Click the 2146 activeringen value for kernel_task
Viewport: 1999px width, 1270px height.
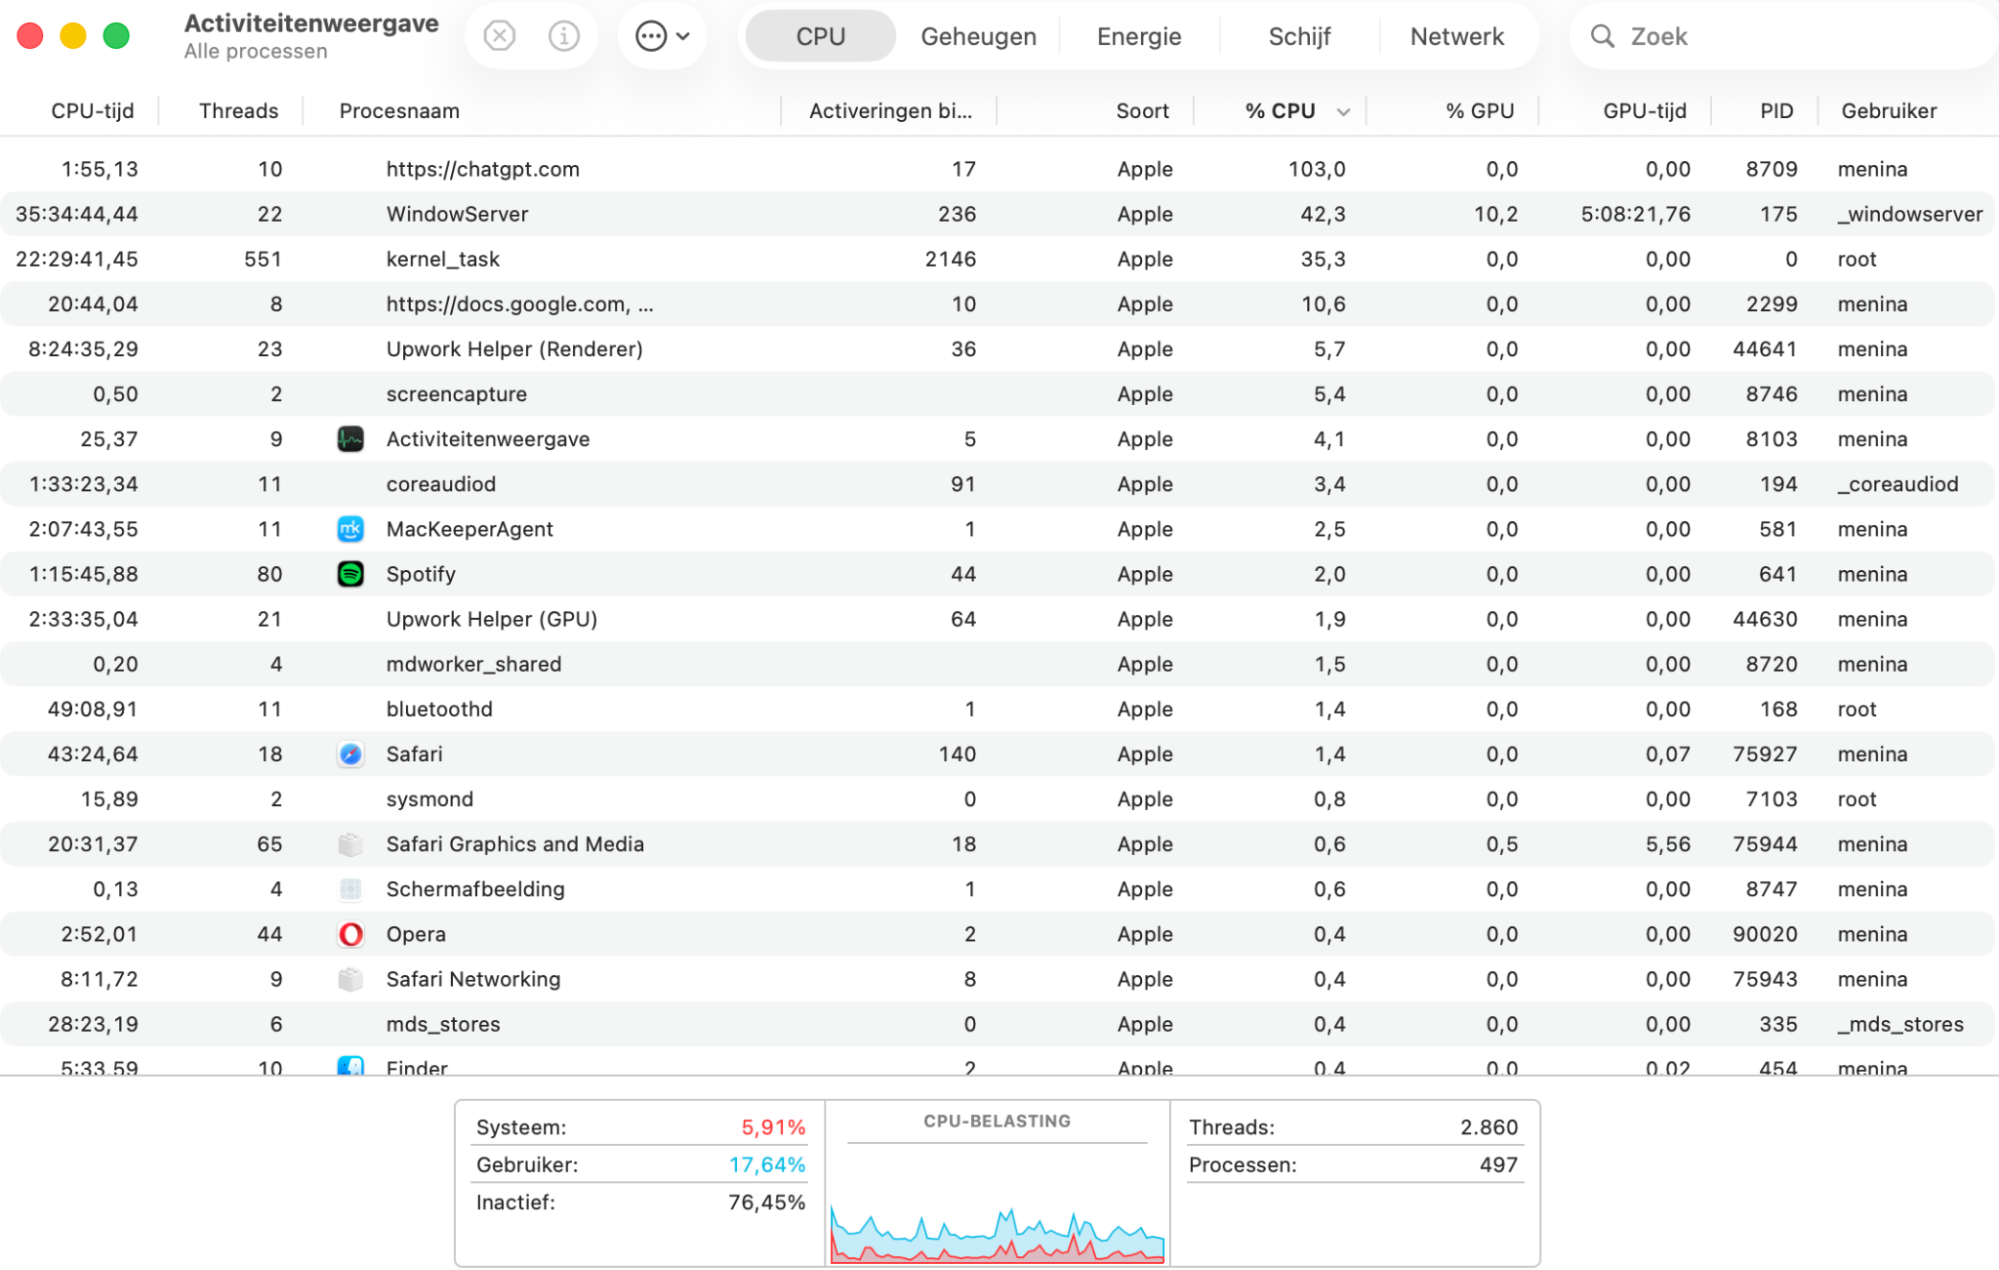[x=950, y=259]
